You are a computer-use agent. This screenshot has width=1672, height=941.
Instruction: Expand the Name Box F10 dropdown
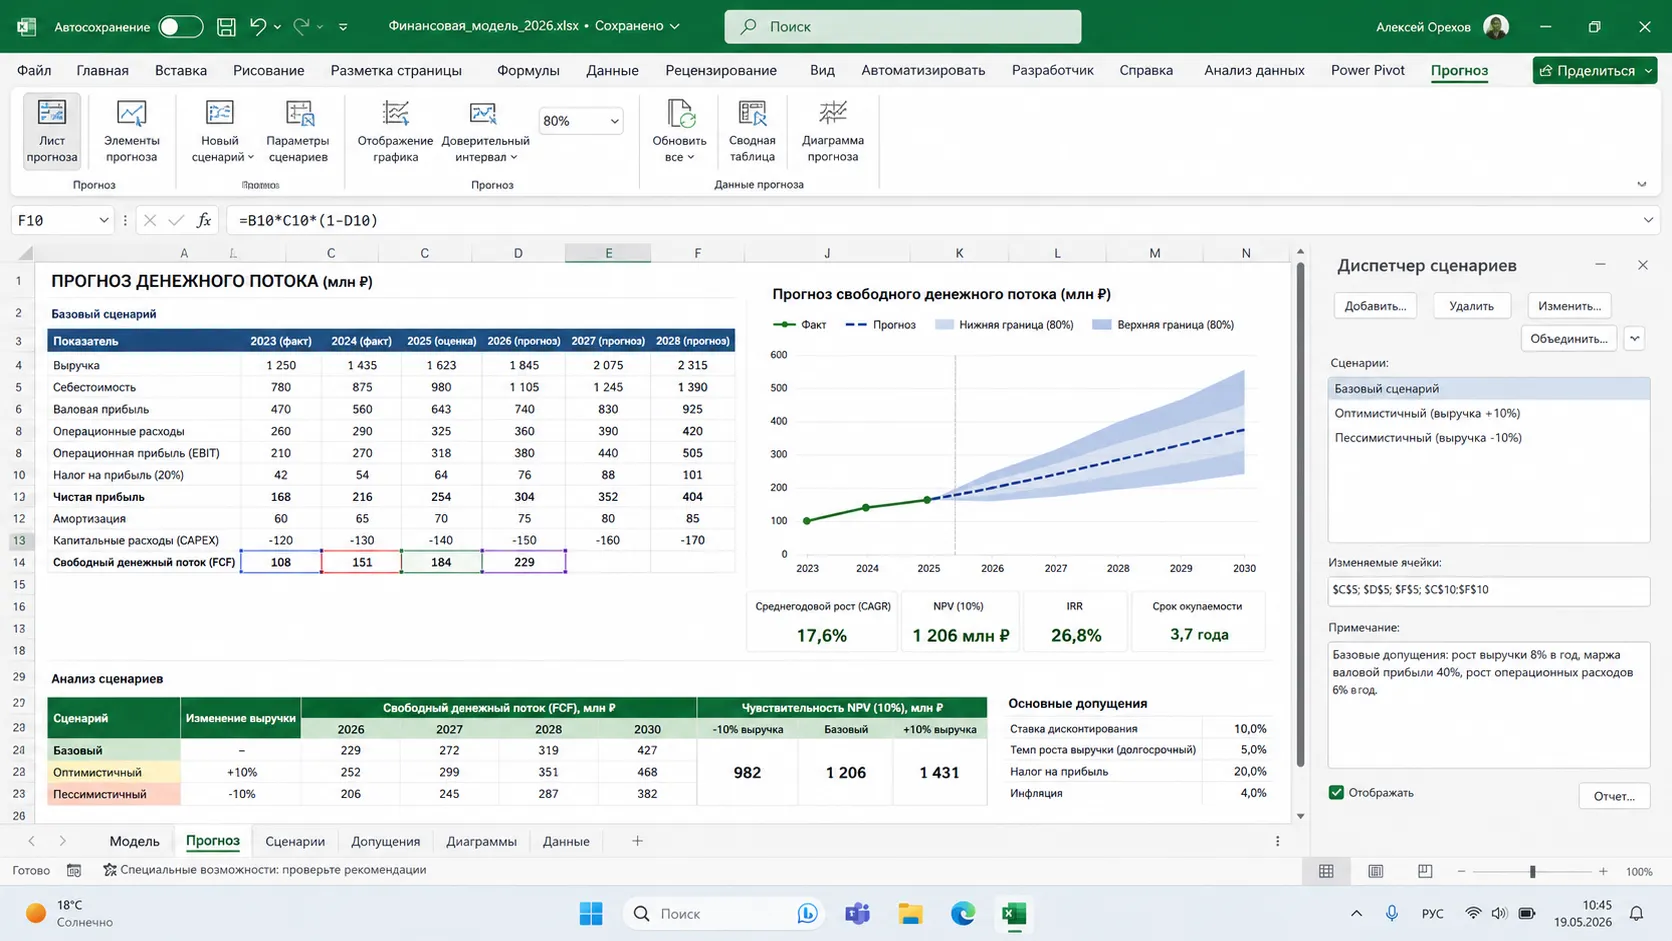pyautogui.click(x=103, y=220)
